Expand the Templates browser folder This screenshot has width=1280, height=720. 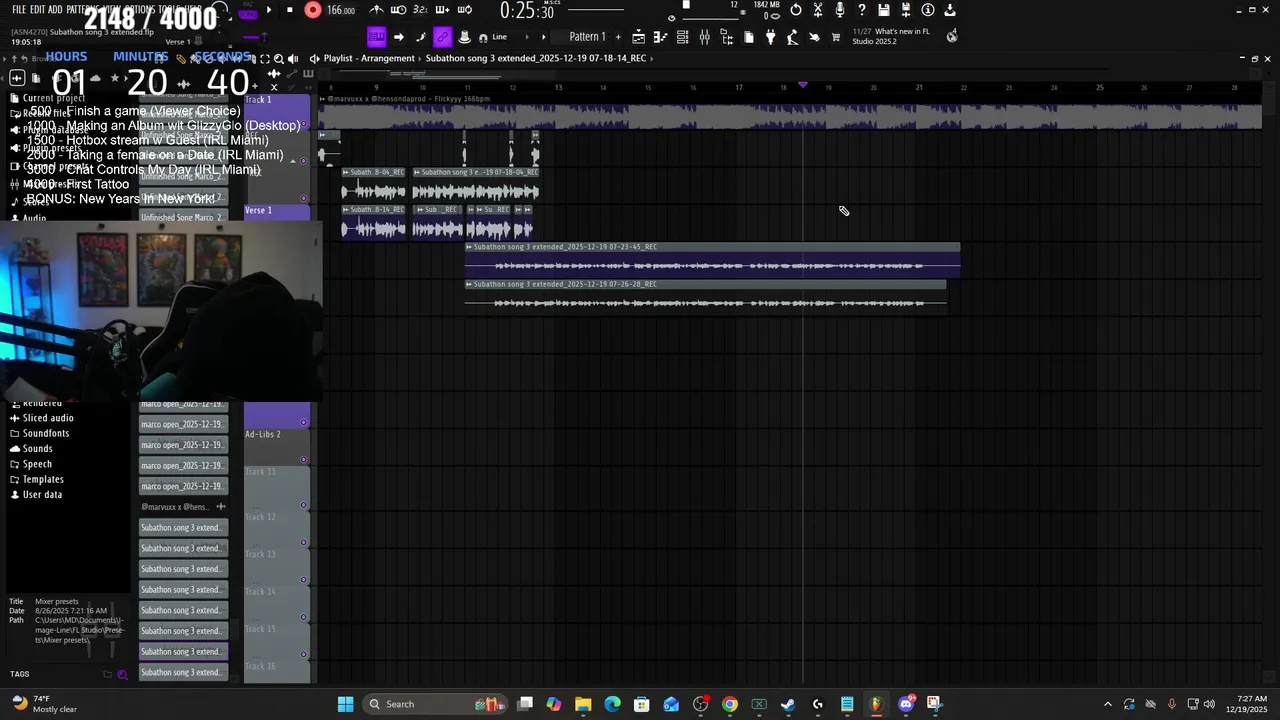pyautogui.click(x=43, y=479)
